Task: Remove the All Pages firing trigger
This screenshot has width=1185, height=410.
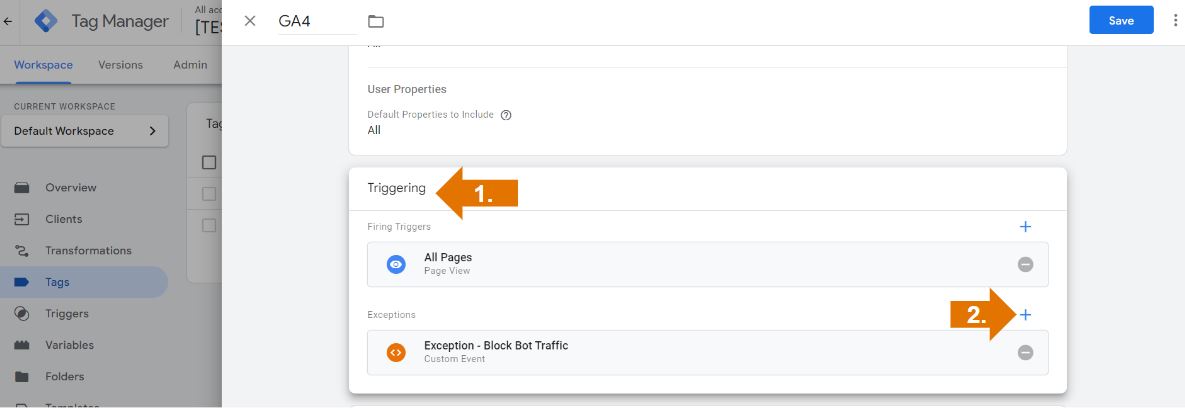Action: pyautogui.click(x=1025, y=265)
